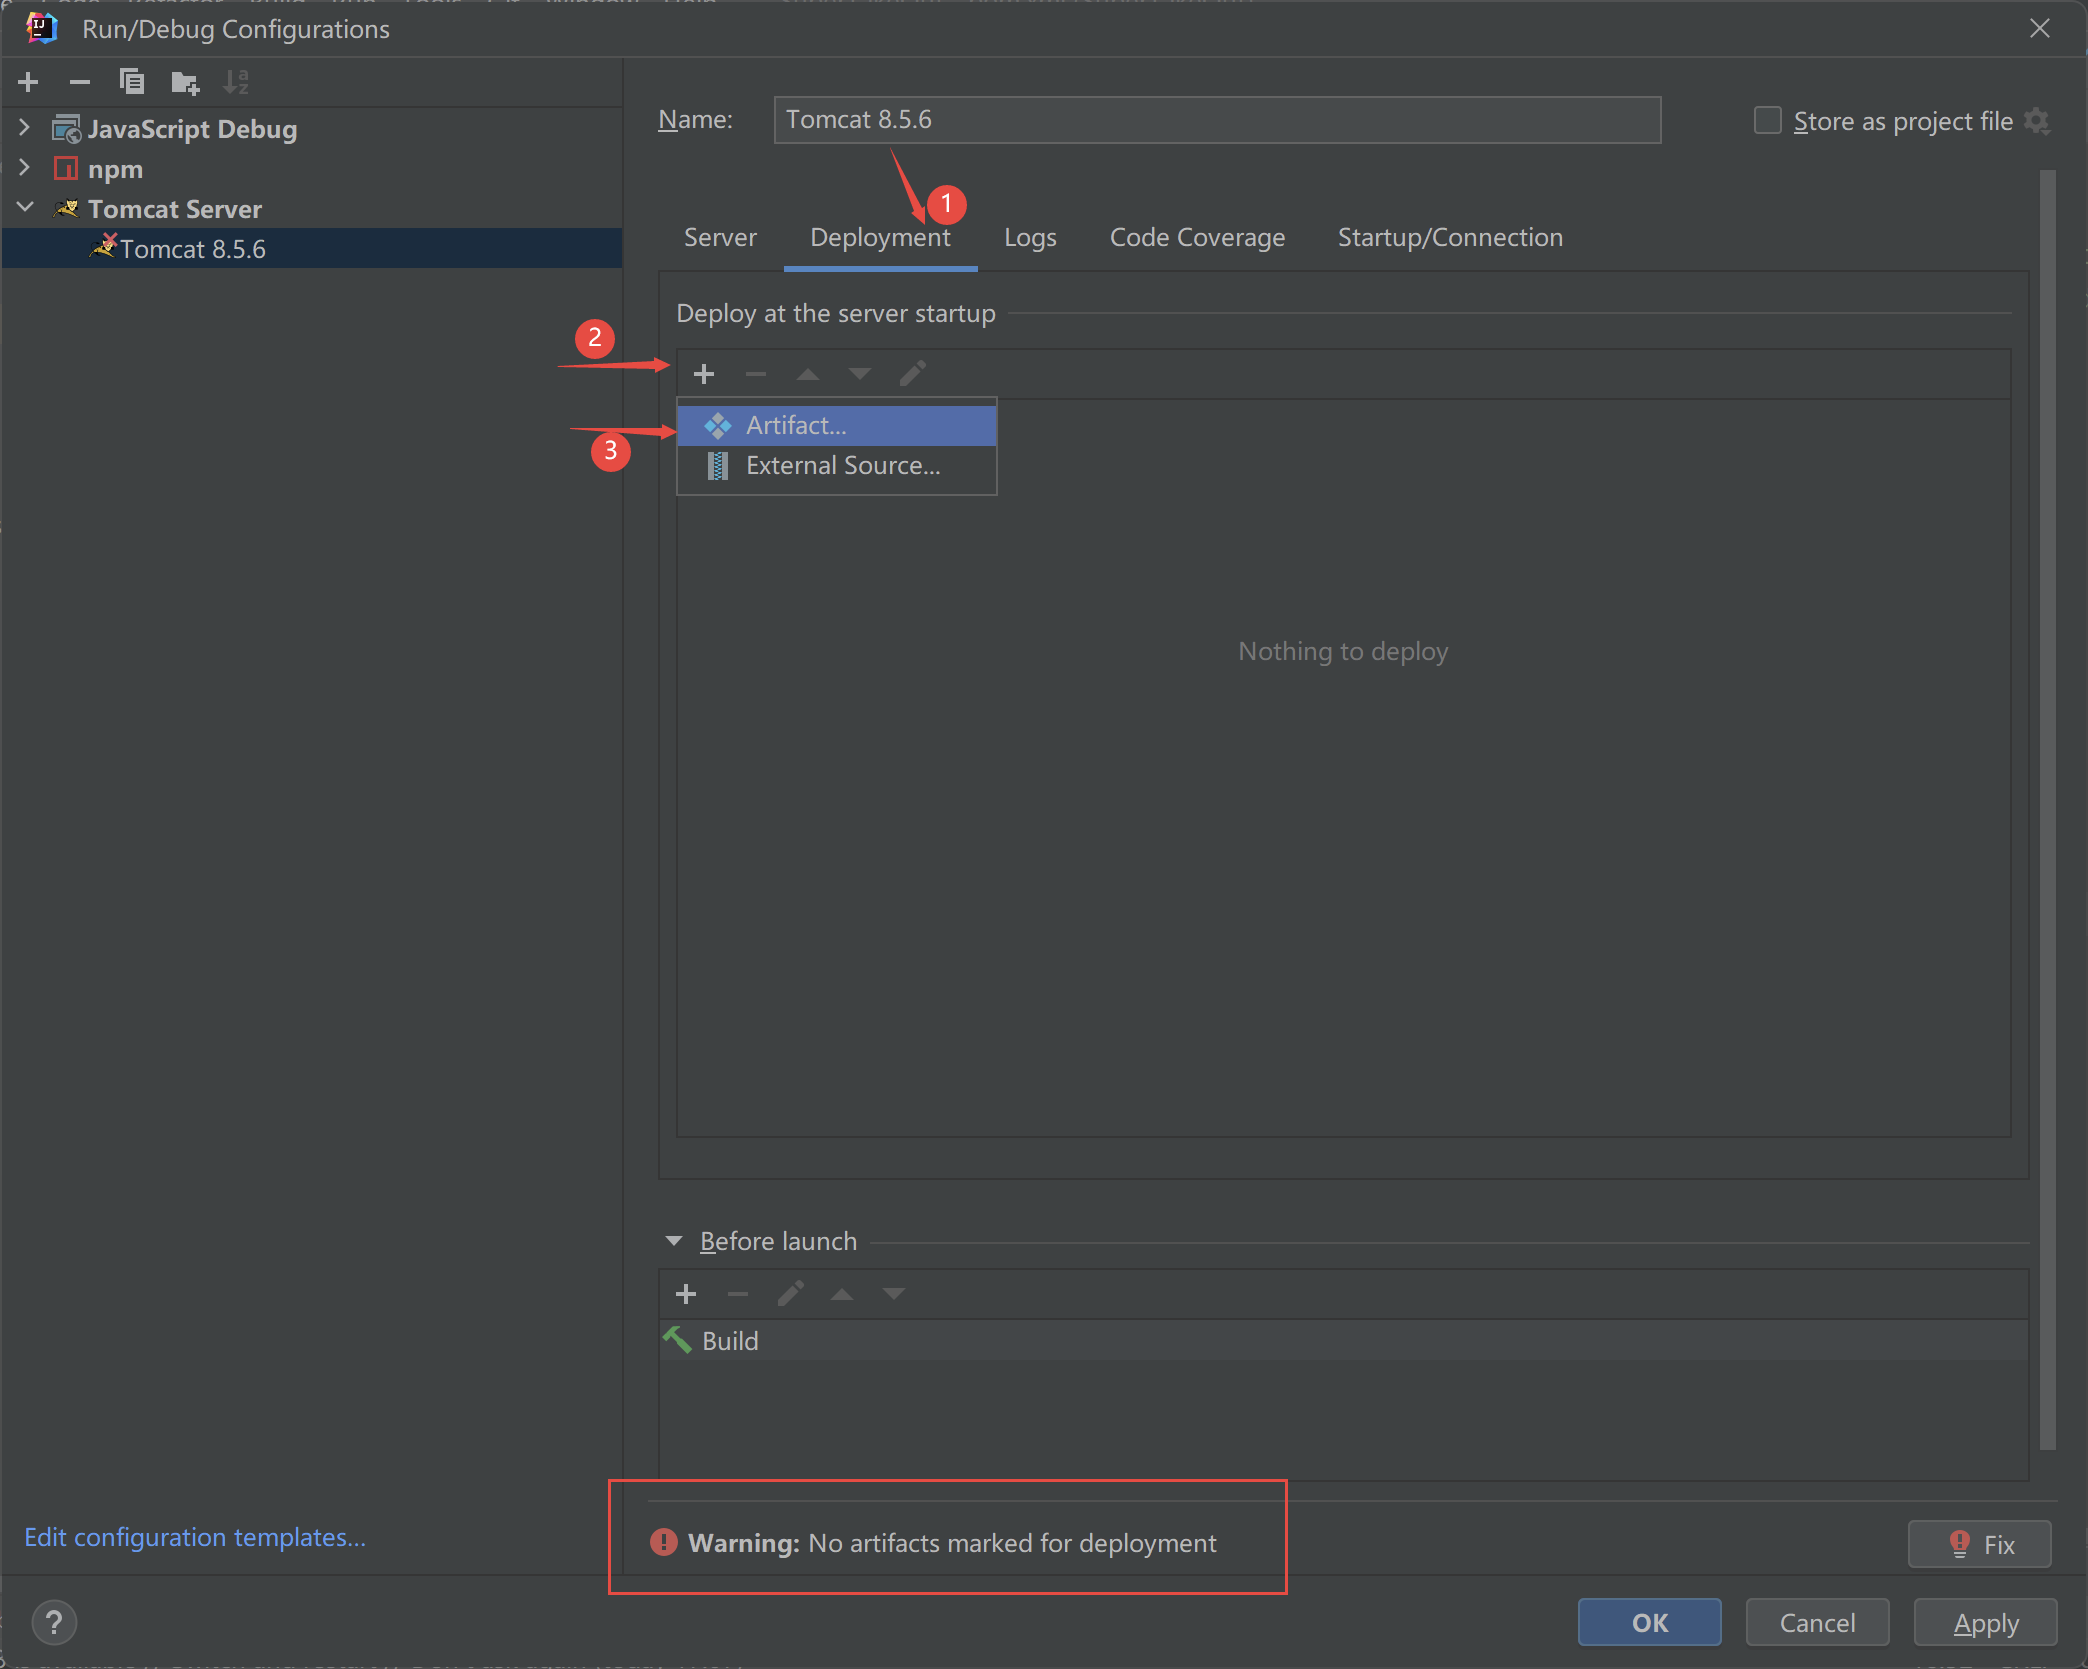This screenshot has height=1669, width=2088.
Task: Click the Store as project file gear icon
Action: 2037,121
